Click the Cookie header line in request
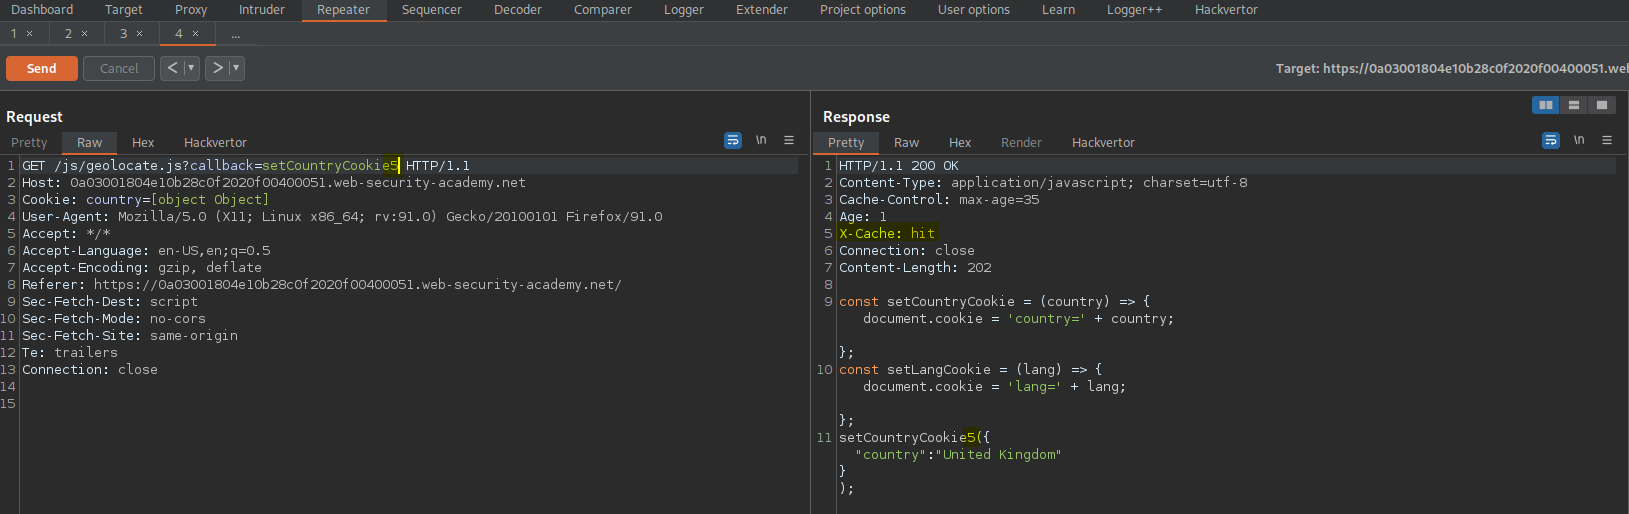The image size is (1629, 514). [x=146, y=200]
